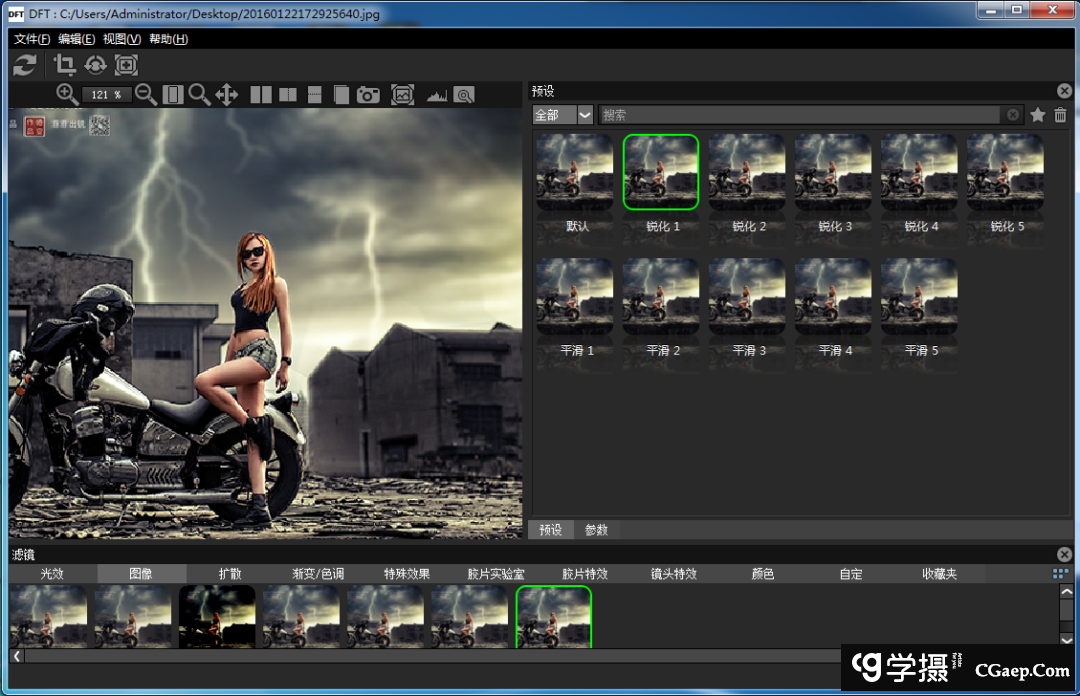Click the refresh/reset arrows icon

[25, 66]
